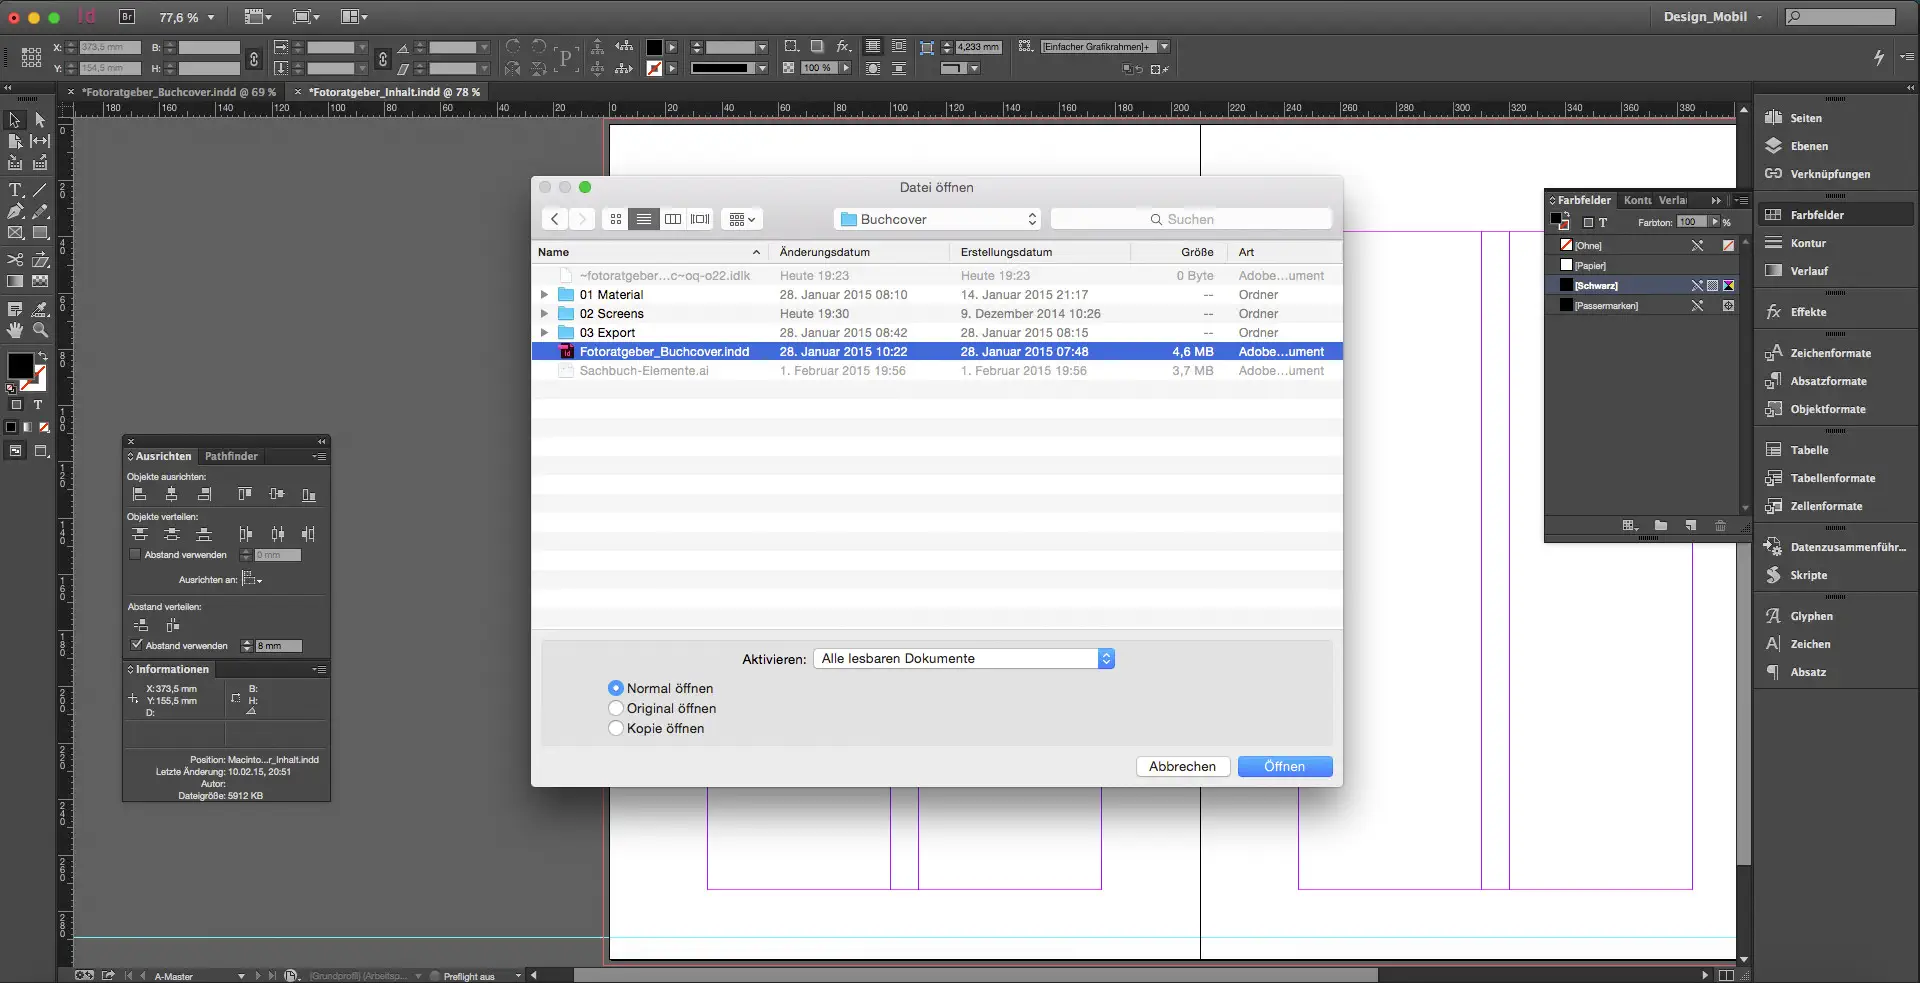Select the Zoom tool
This screenshot has width=1920, height=983.
pyautogui.click(x=41, y=331)
